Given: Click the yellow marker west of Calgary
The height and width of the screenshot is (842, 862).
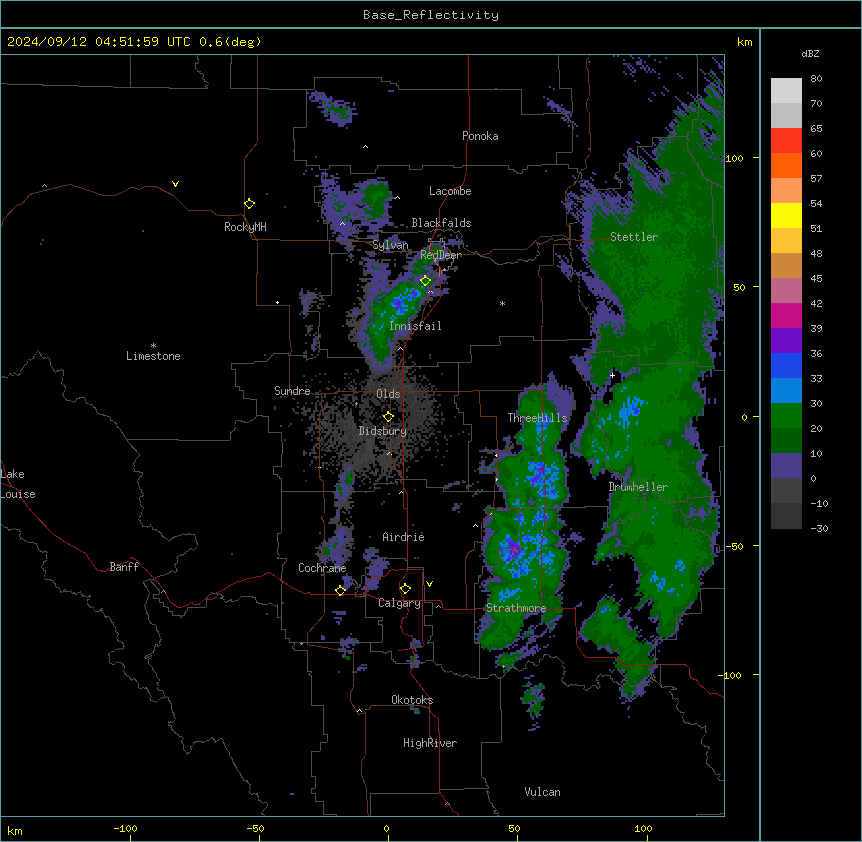Looking at the screenshot, I should tap(340, 590).
